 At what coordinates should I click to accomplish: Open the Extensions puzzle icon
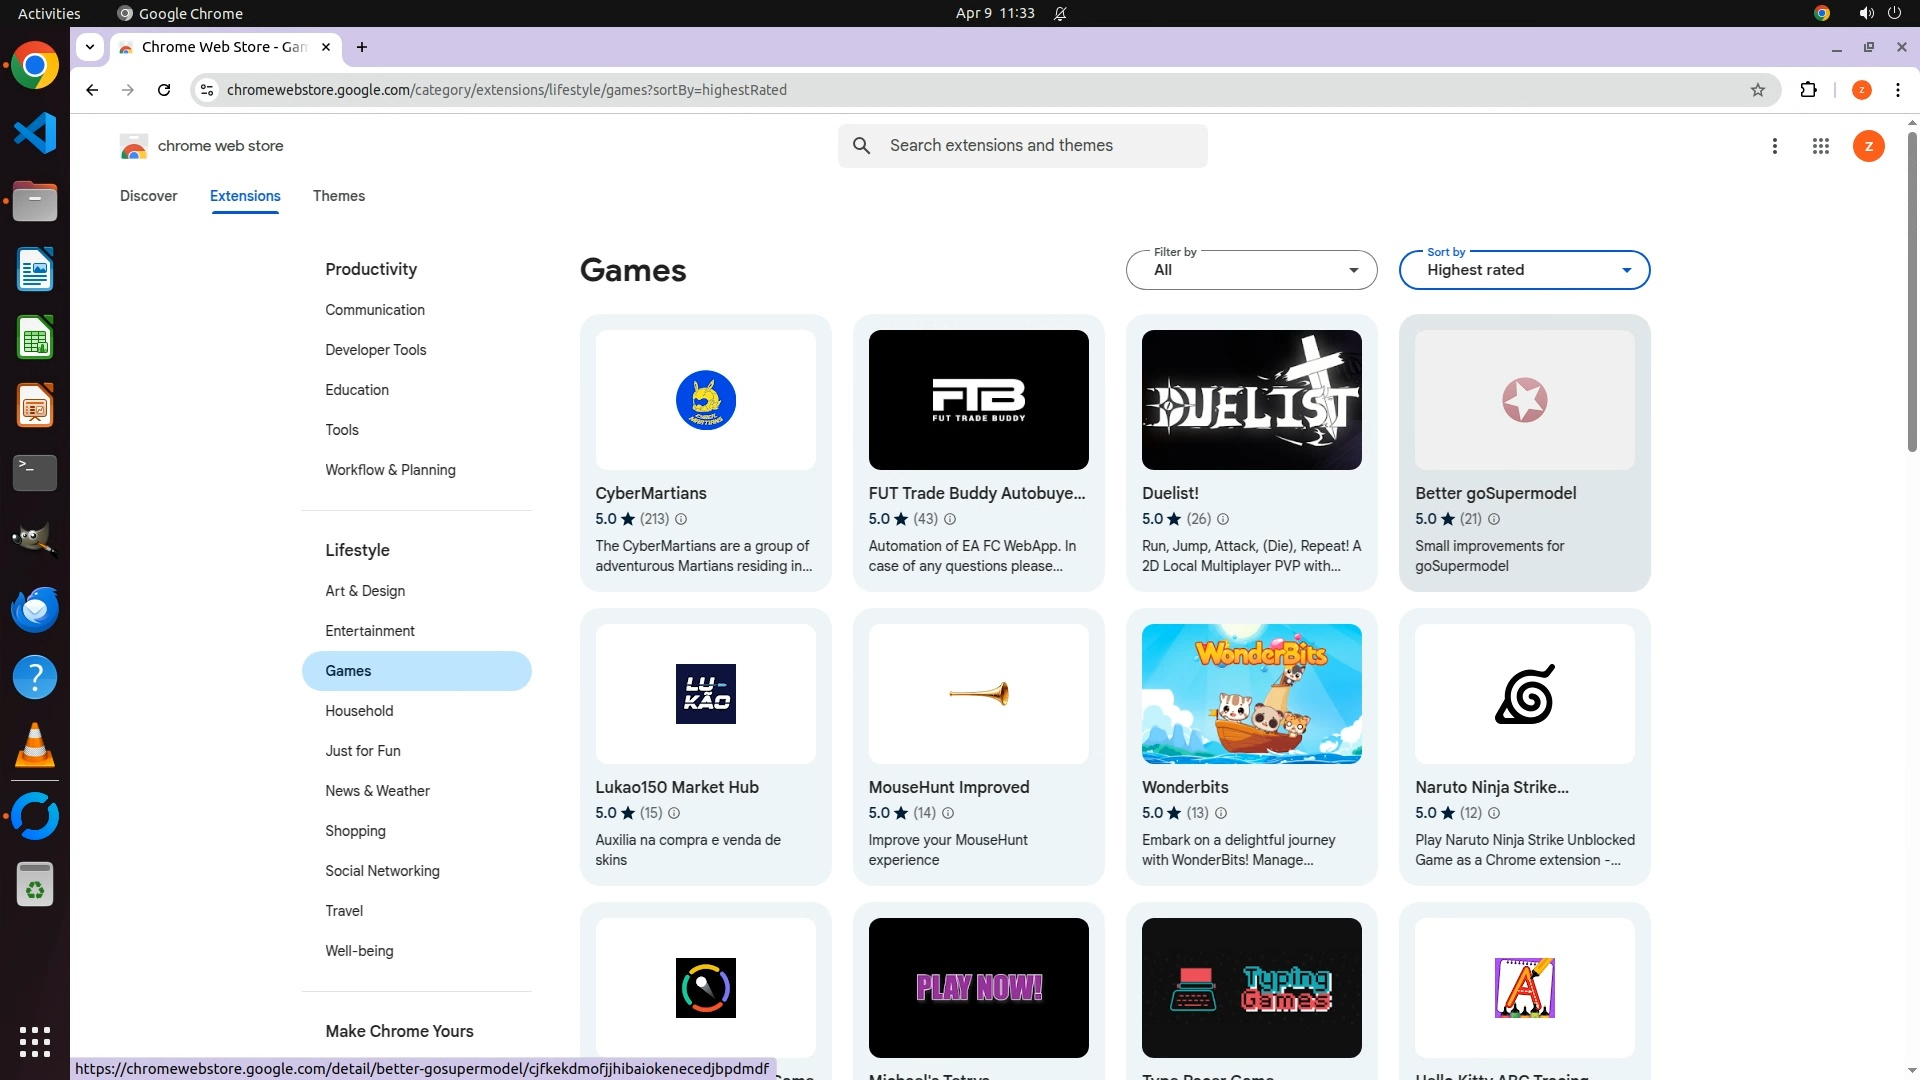[1808, 90]
